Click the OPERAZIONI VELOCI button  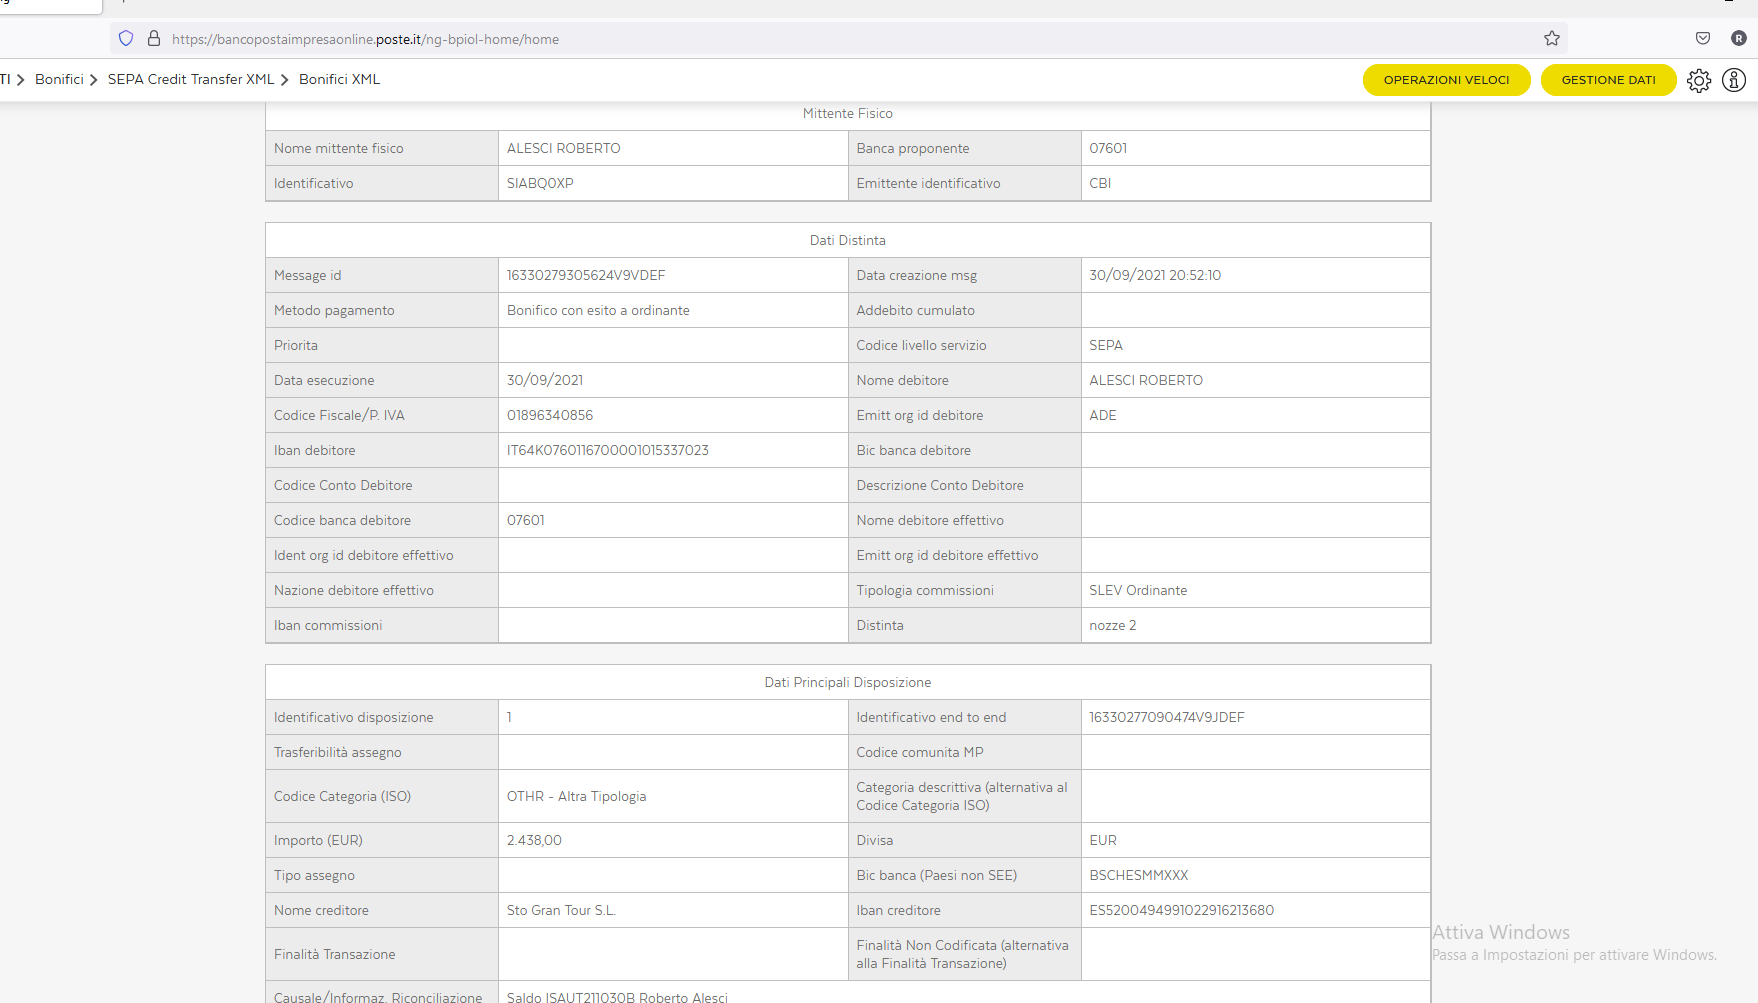click(1446, 80)
